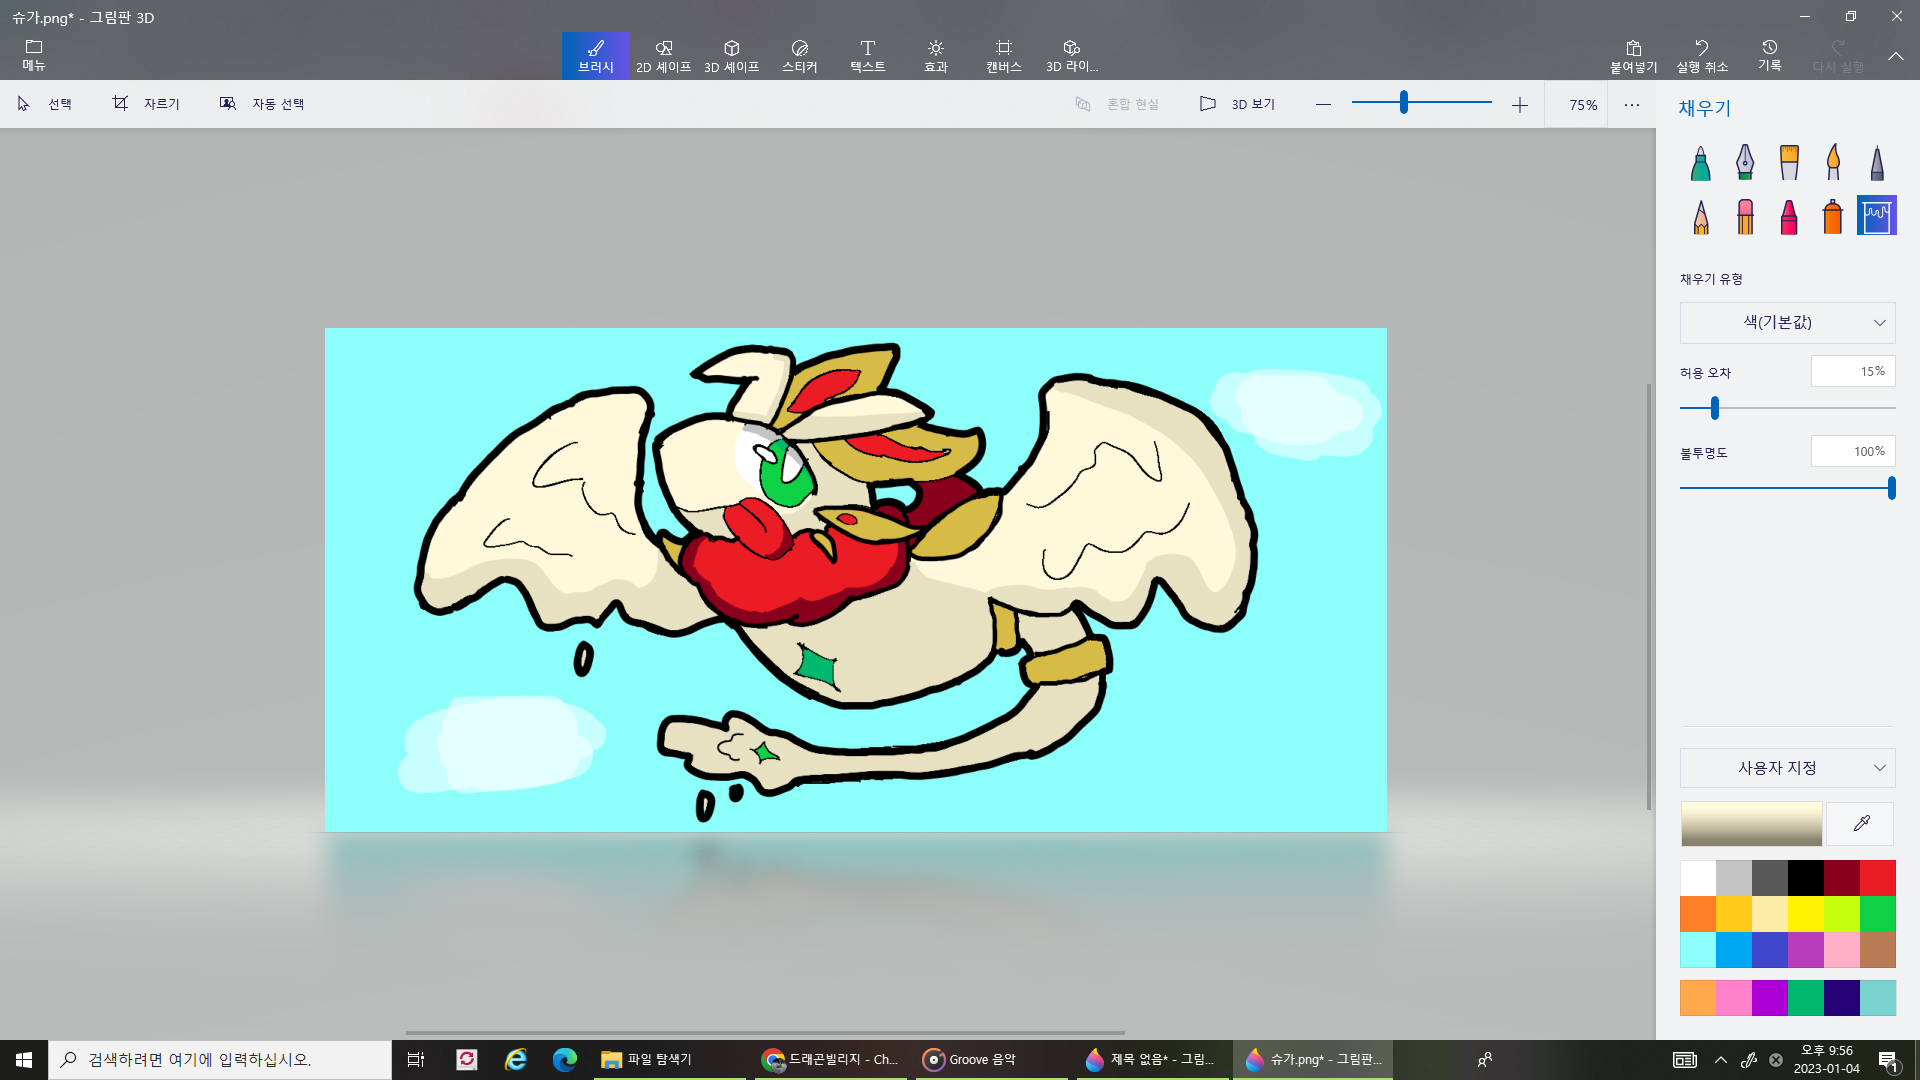Pick the orange color swatch
1920x1080 pixels.
[x=1698, y=914]
